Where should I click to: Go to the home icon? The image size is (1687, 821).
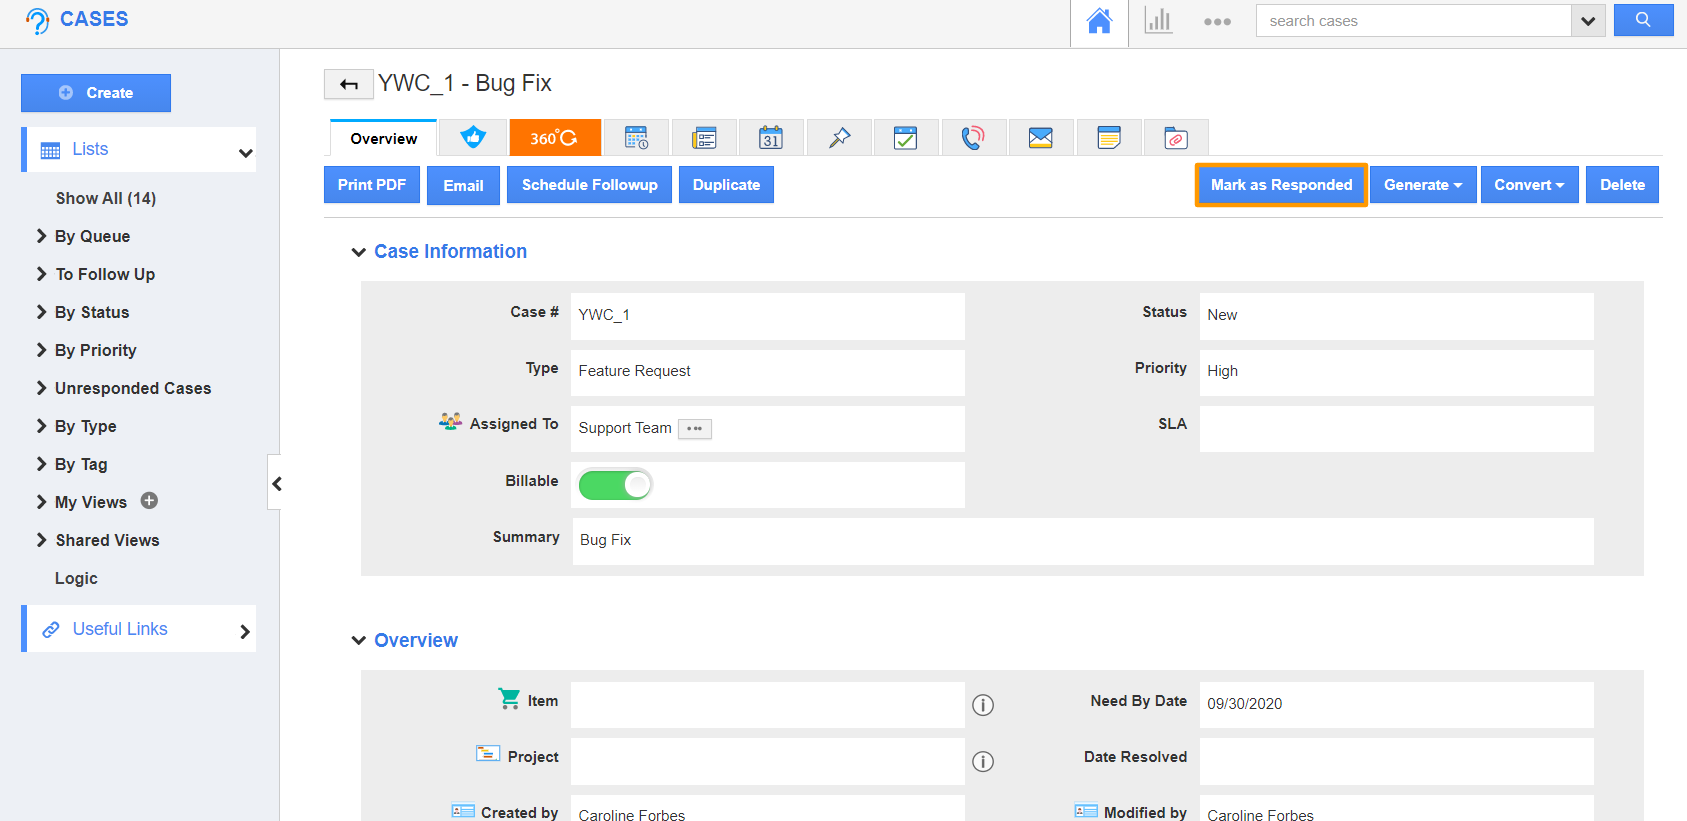click(1099, 21)
